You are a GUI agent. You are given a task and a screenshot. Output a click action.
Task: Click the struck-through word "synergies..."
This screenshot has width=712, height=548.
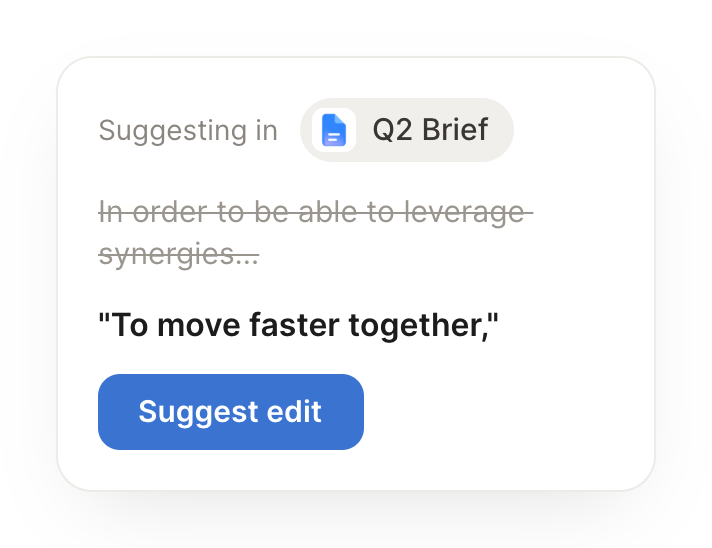coord(179,254)
